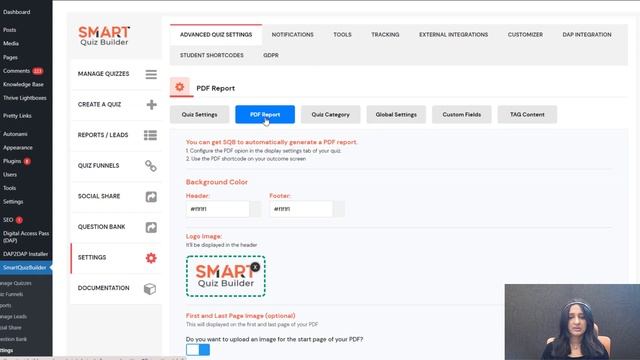Click the Custom Fields button

pyautogui.click(x=462, y=115)
